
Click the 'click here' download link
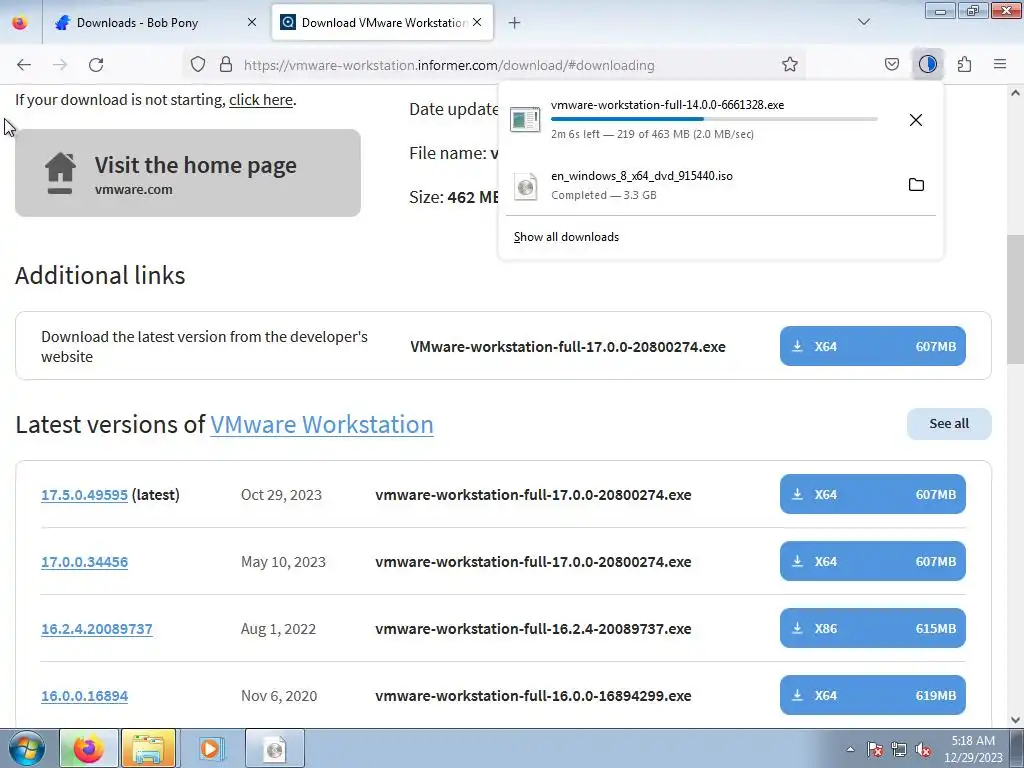(261, 100)
